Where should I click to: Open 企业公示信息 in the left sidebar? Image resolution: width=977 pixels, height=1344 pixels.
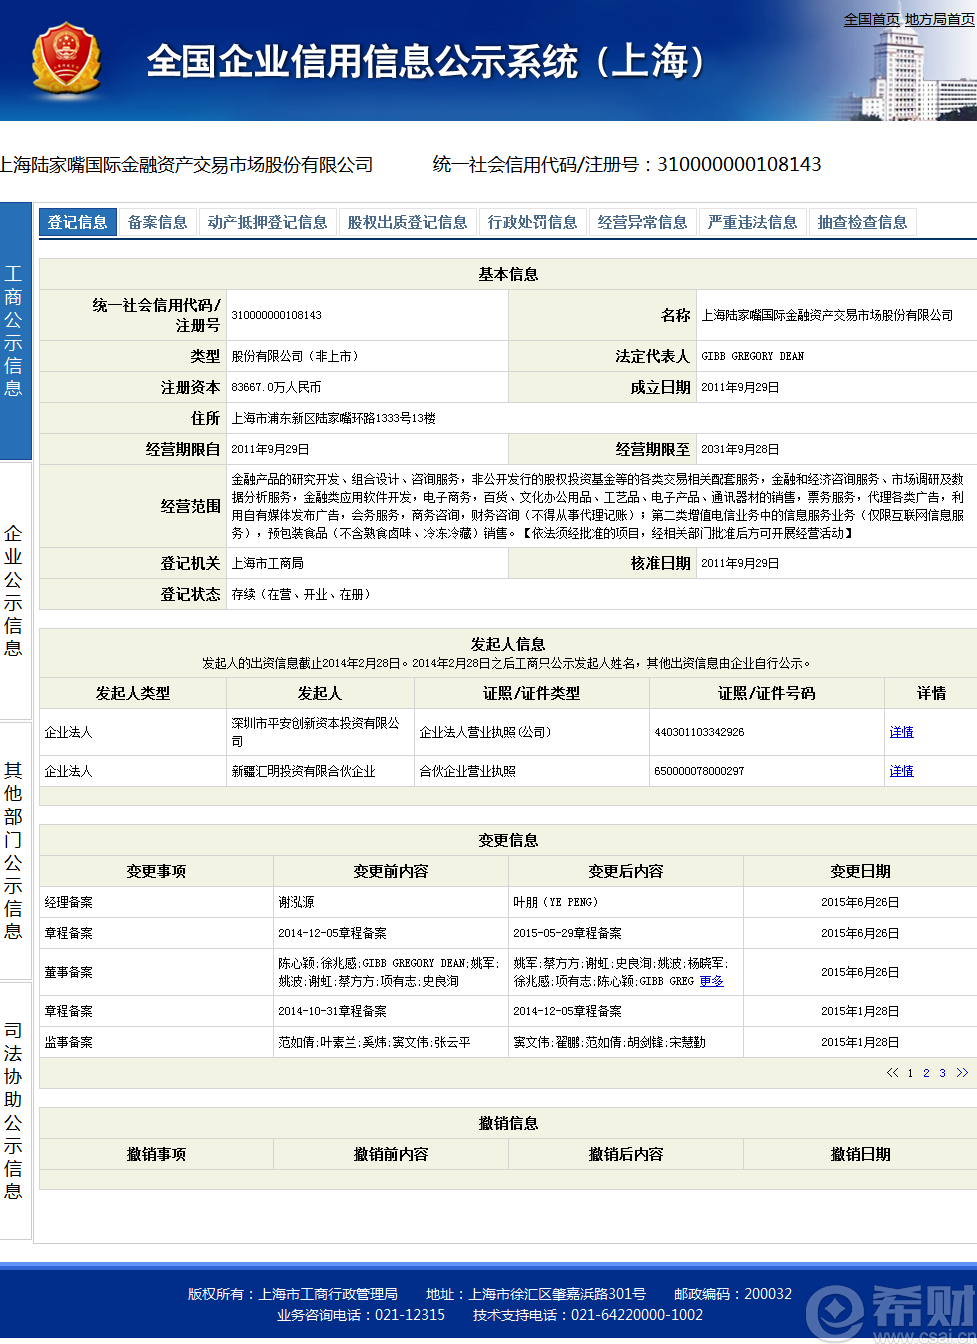pos(14,591)
